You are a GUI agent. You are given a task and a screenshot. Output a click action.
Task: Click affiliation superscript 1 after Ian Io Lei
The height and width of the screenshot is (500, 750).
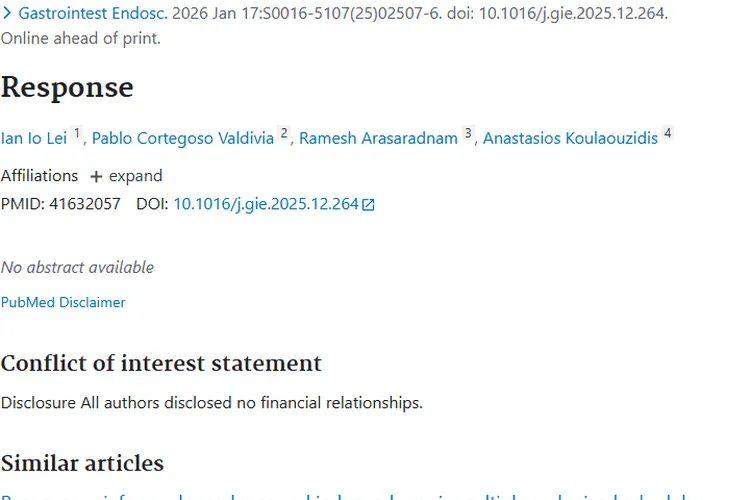[78, 134]
